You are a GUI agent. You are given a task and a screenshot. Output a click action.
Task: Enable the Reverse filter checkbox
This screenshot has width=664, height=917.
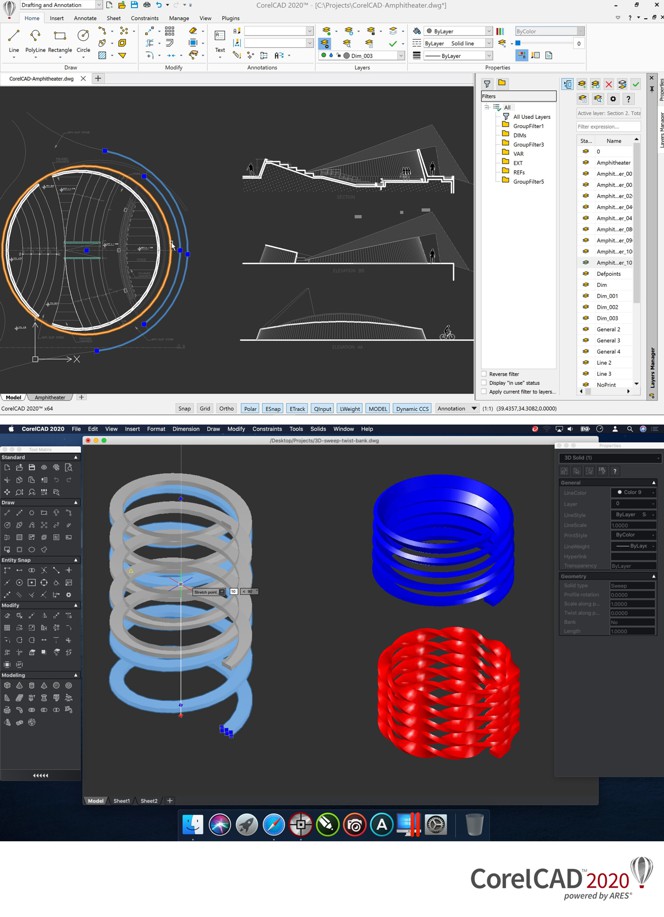[486, 374]
